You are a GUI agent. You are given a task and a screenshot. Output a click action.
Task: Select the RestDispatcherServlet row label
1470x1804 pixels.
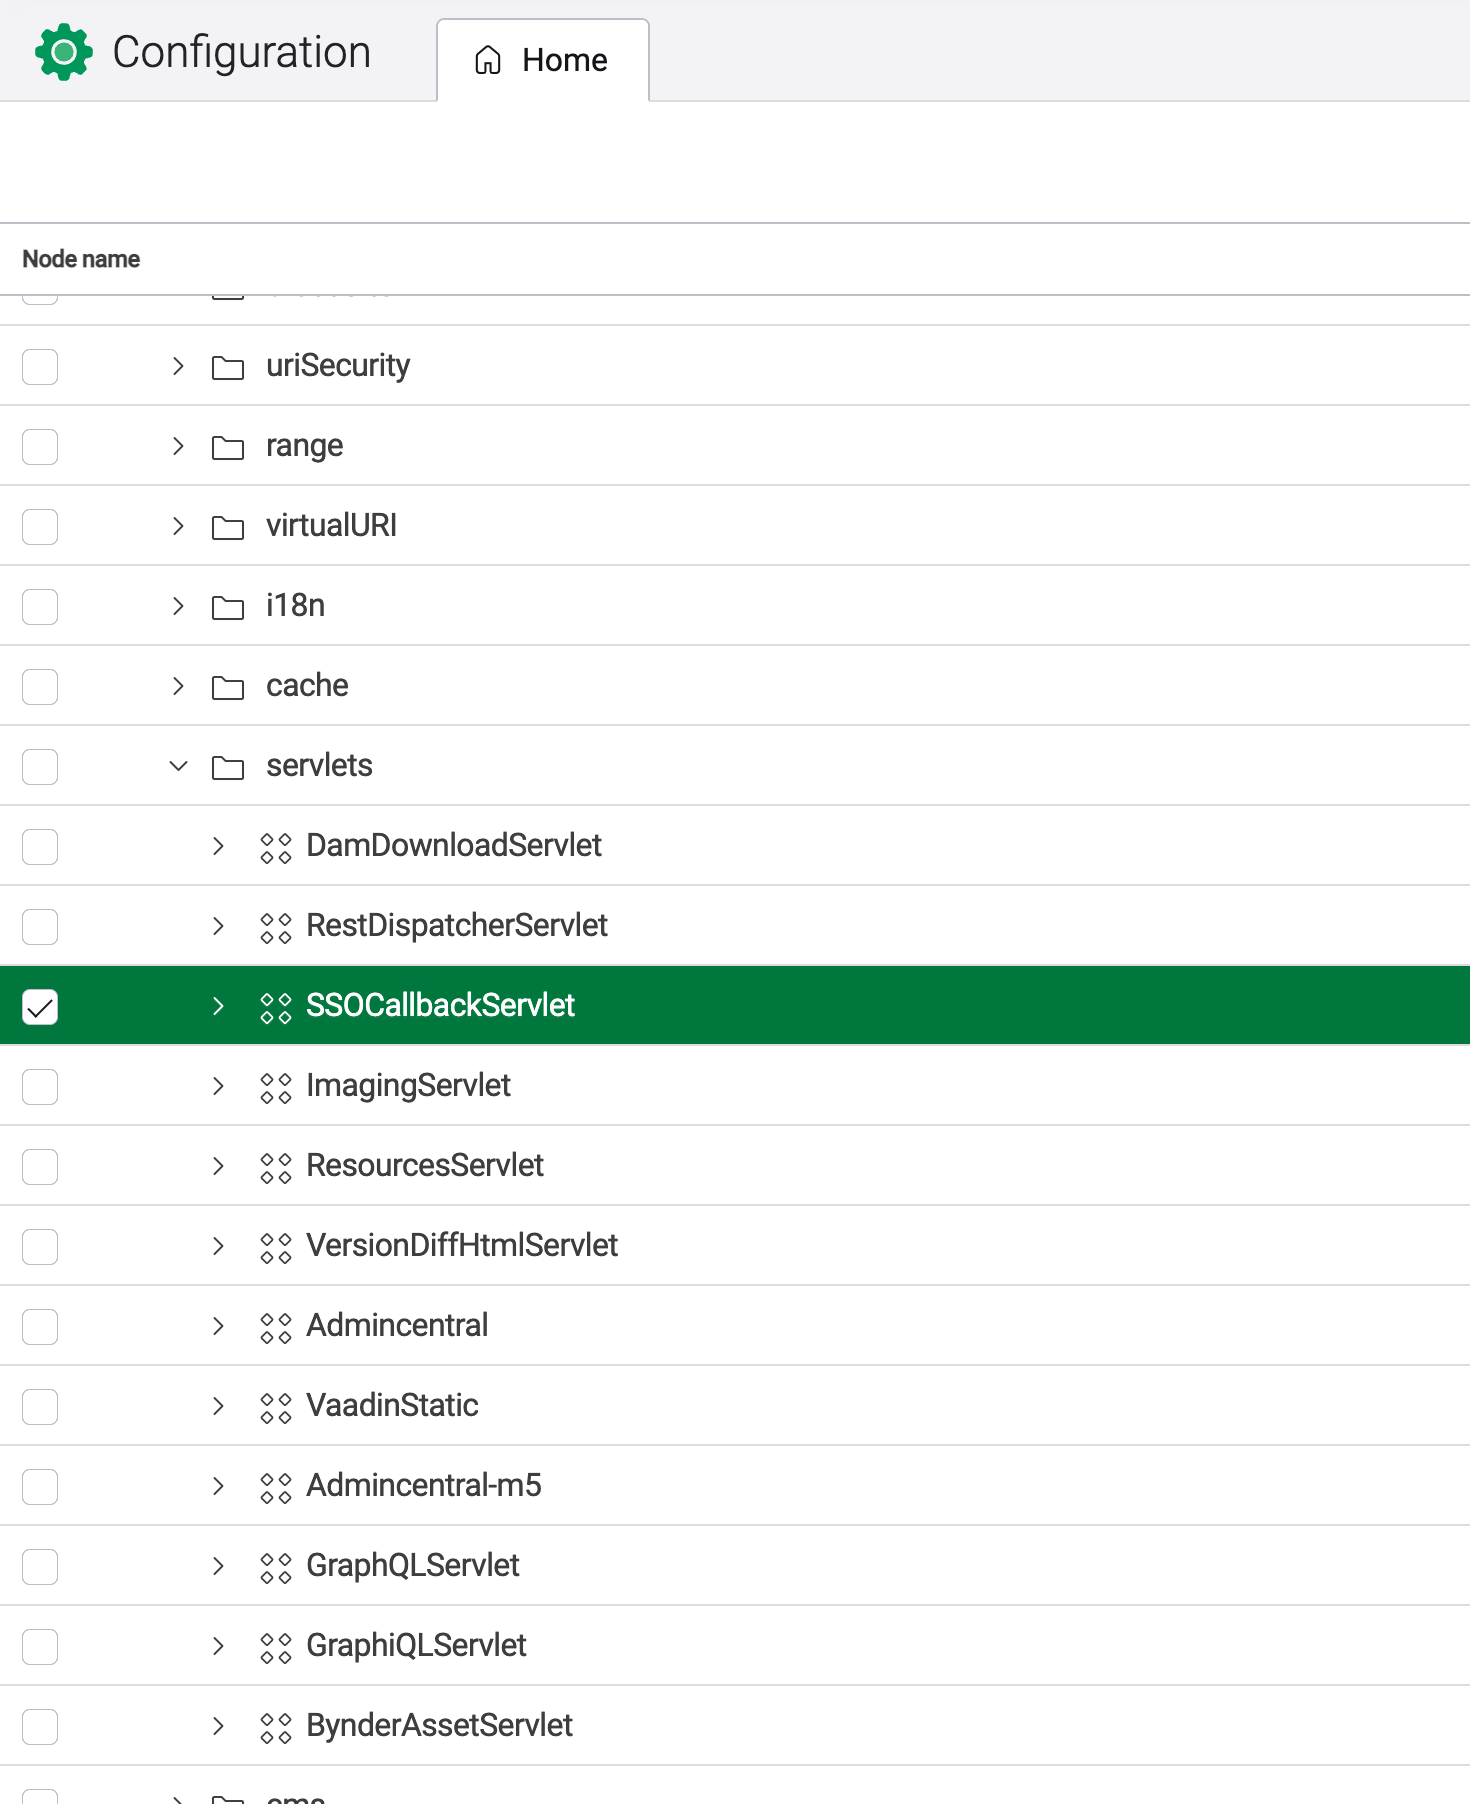tap(457, 926)
